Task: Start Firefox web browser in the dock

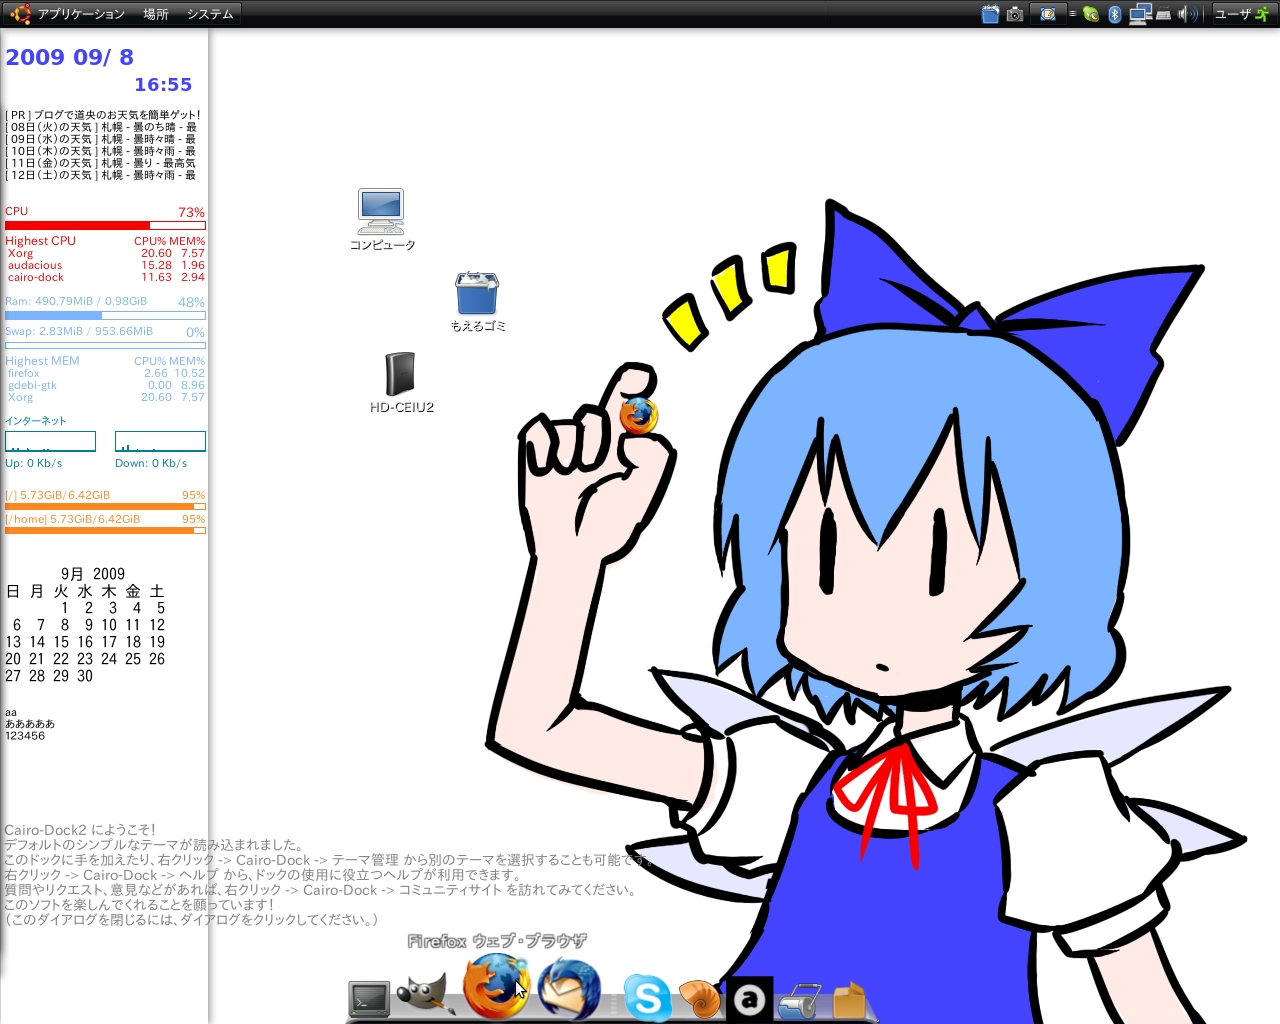Action: coord(496,985)
